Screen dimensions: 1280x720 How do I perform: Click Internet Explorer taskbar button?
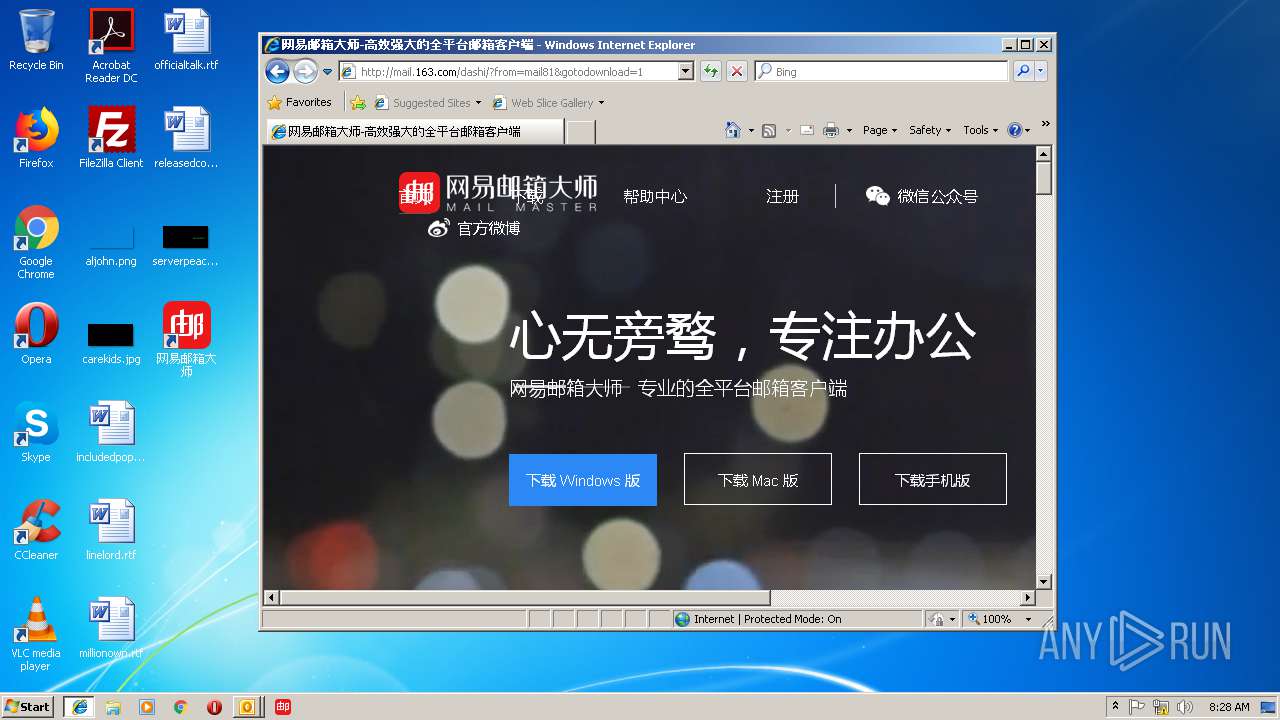pyautogui.click(x=80, y=706)
